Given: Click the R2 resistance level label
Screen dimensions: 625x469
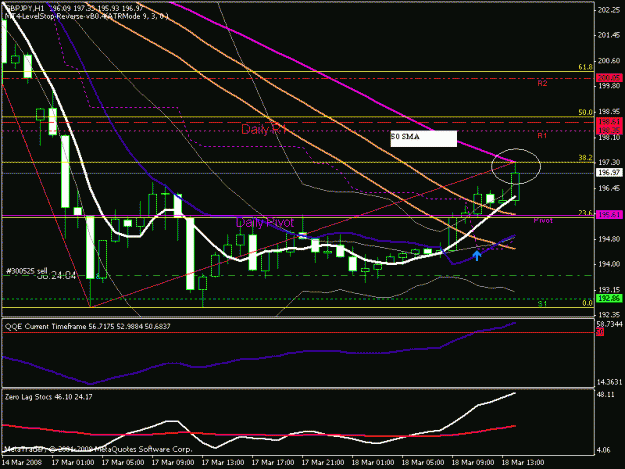Looking at the screenshot, I should coord(542,83).
